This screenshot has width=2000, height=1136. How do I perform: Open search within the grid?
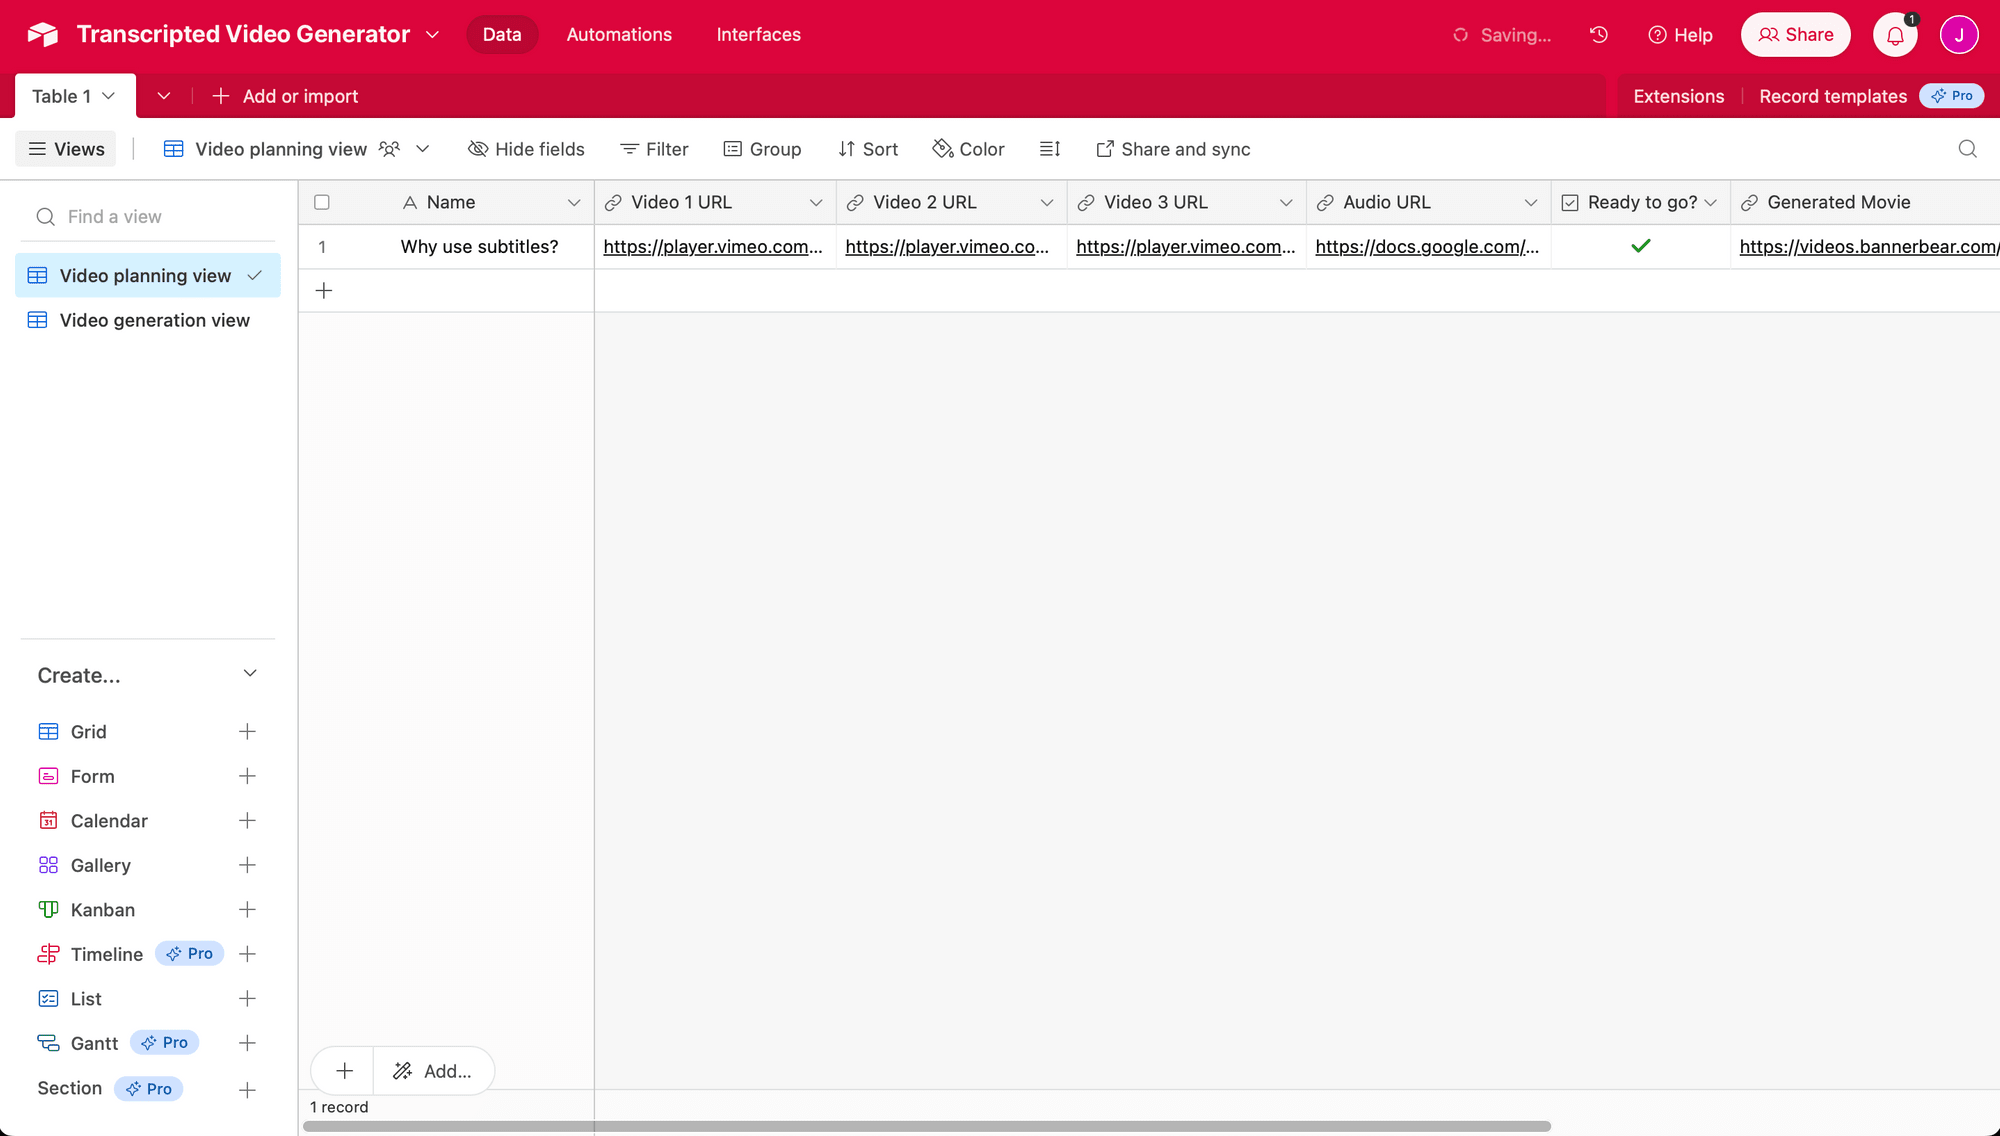click(x=1966, y=148)
